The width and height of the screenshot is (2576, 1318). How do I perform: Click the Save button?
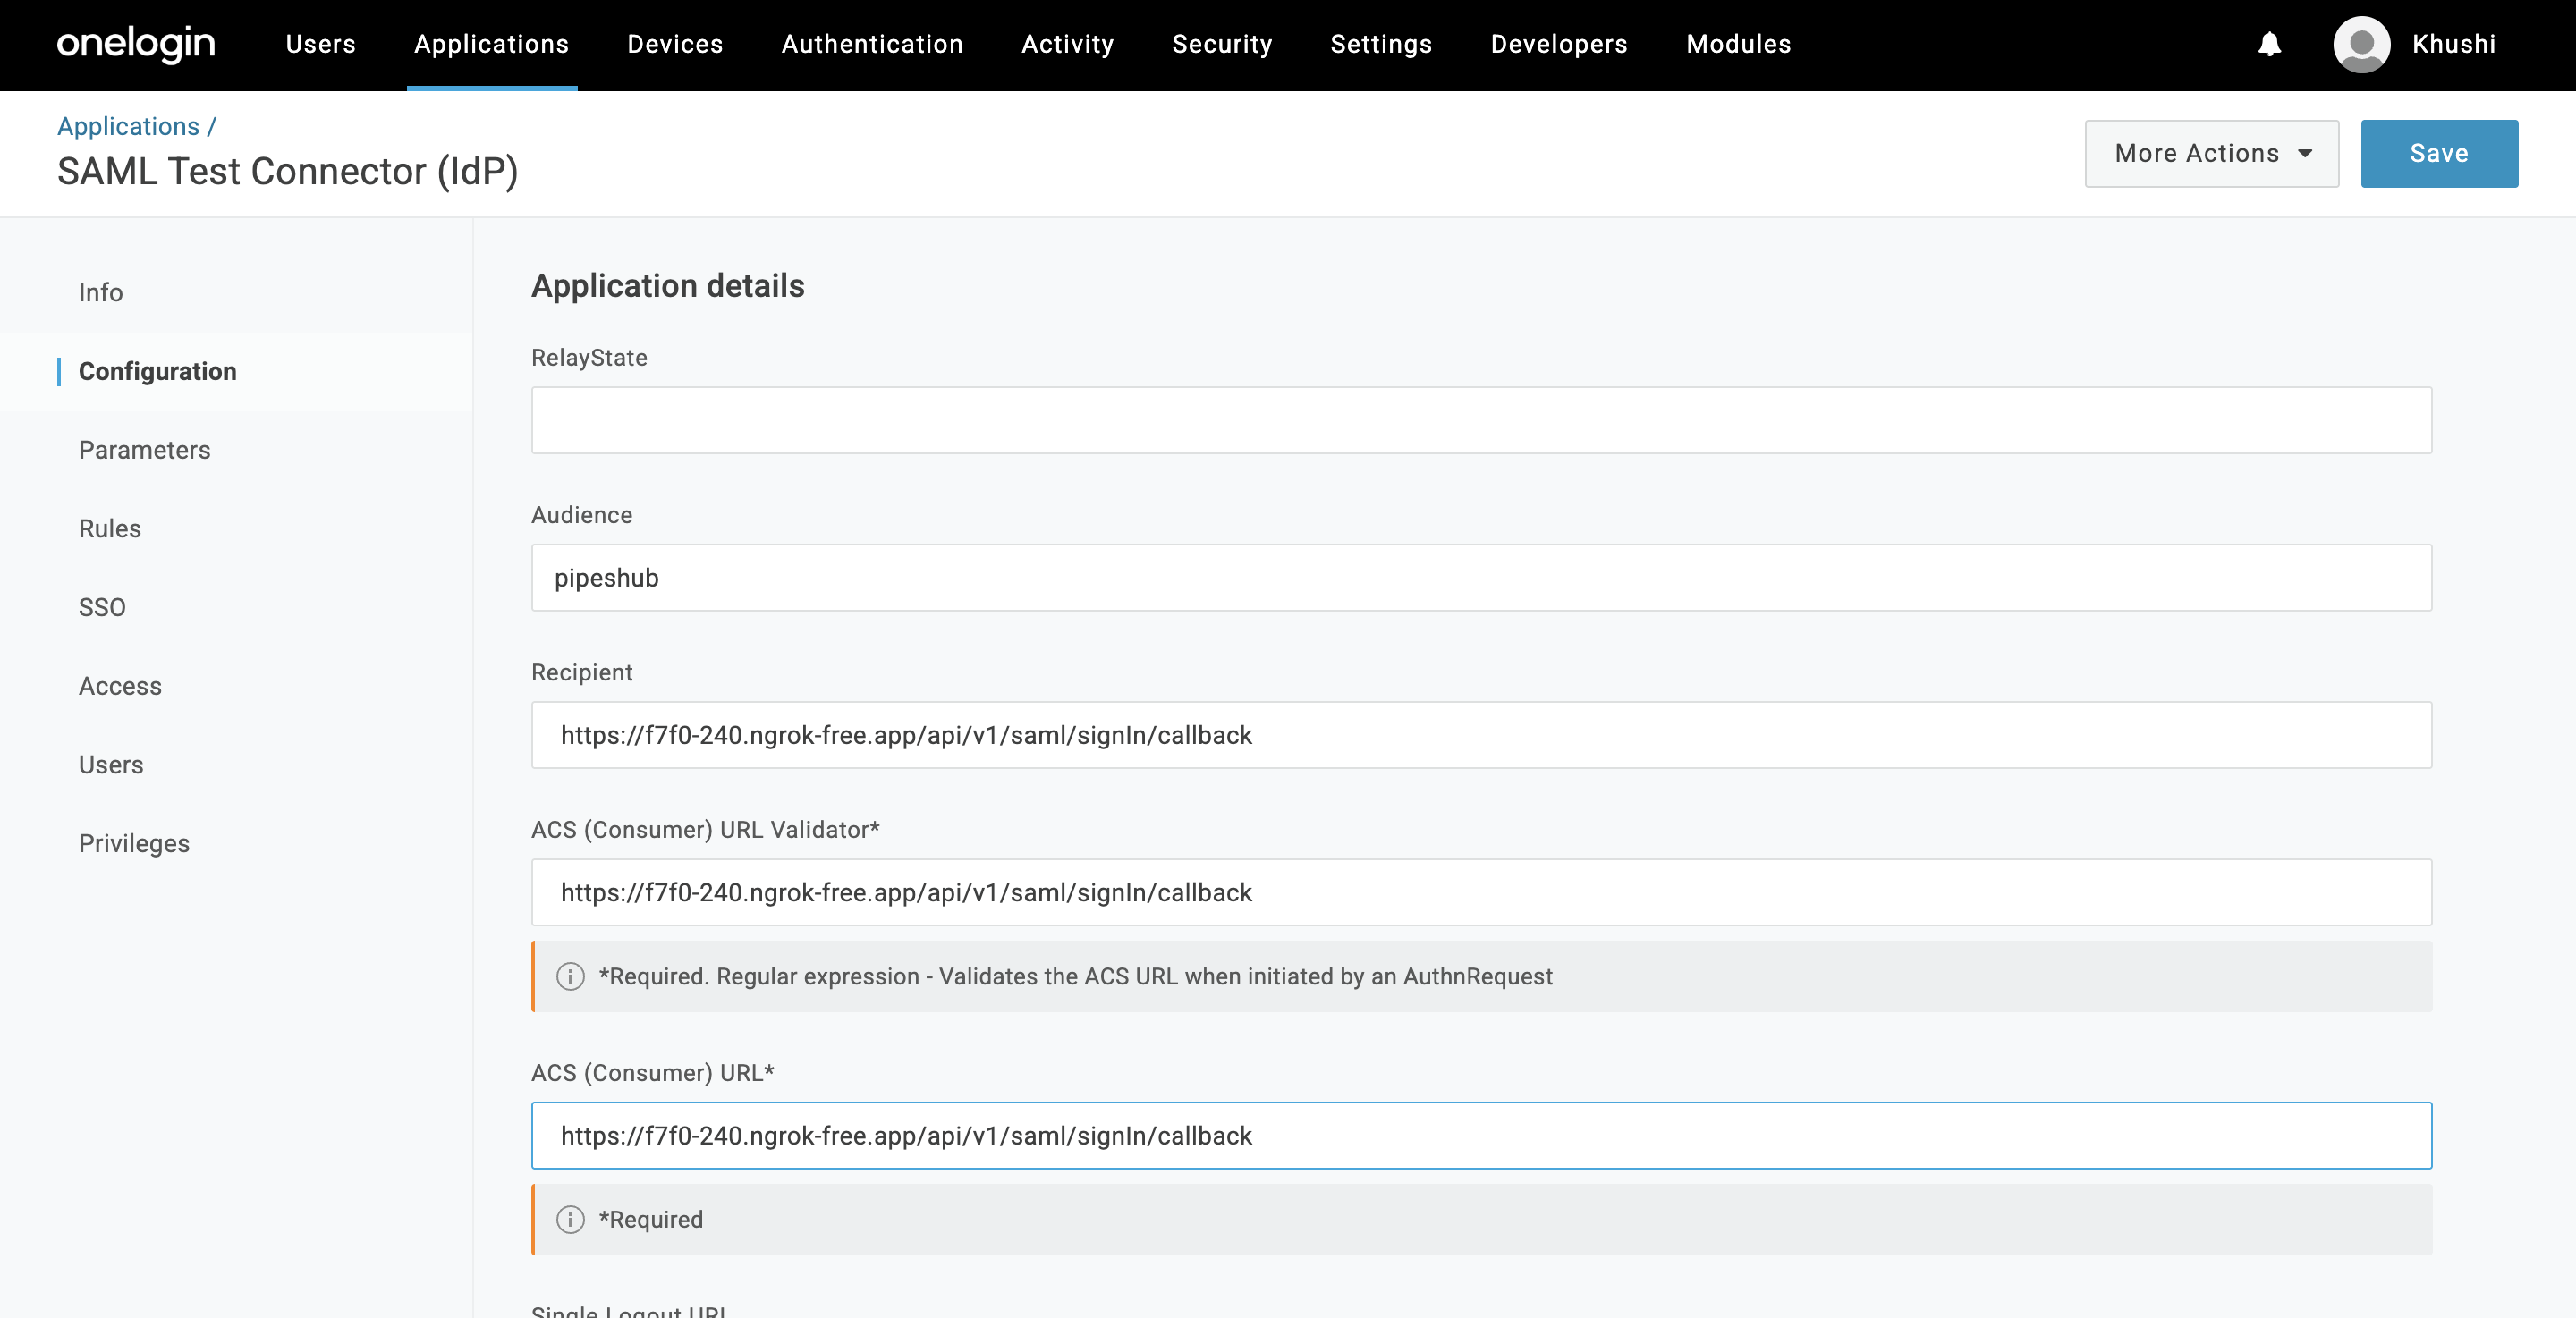[x=2438, y=153]
